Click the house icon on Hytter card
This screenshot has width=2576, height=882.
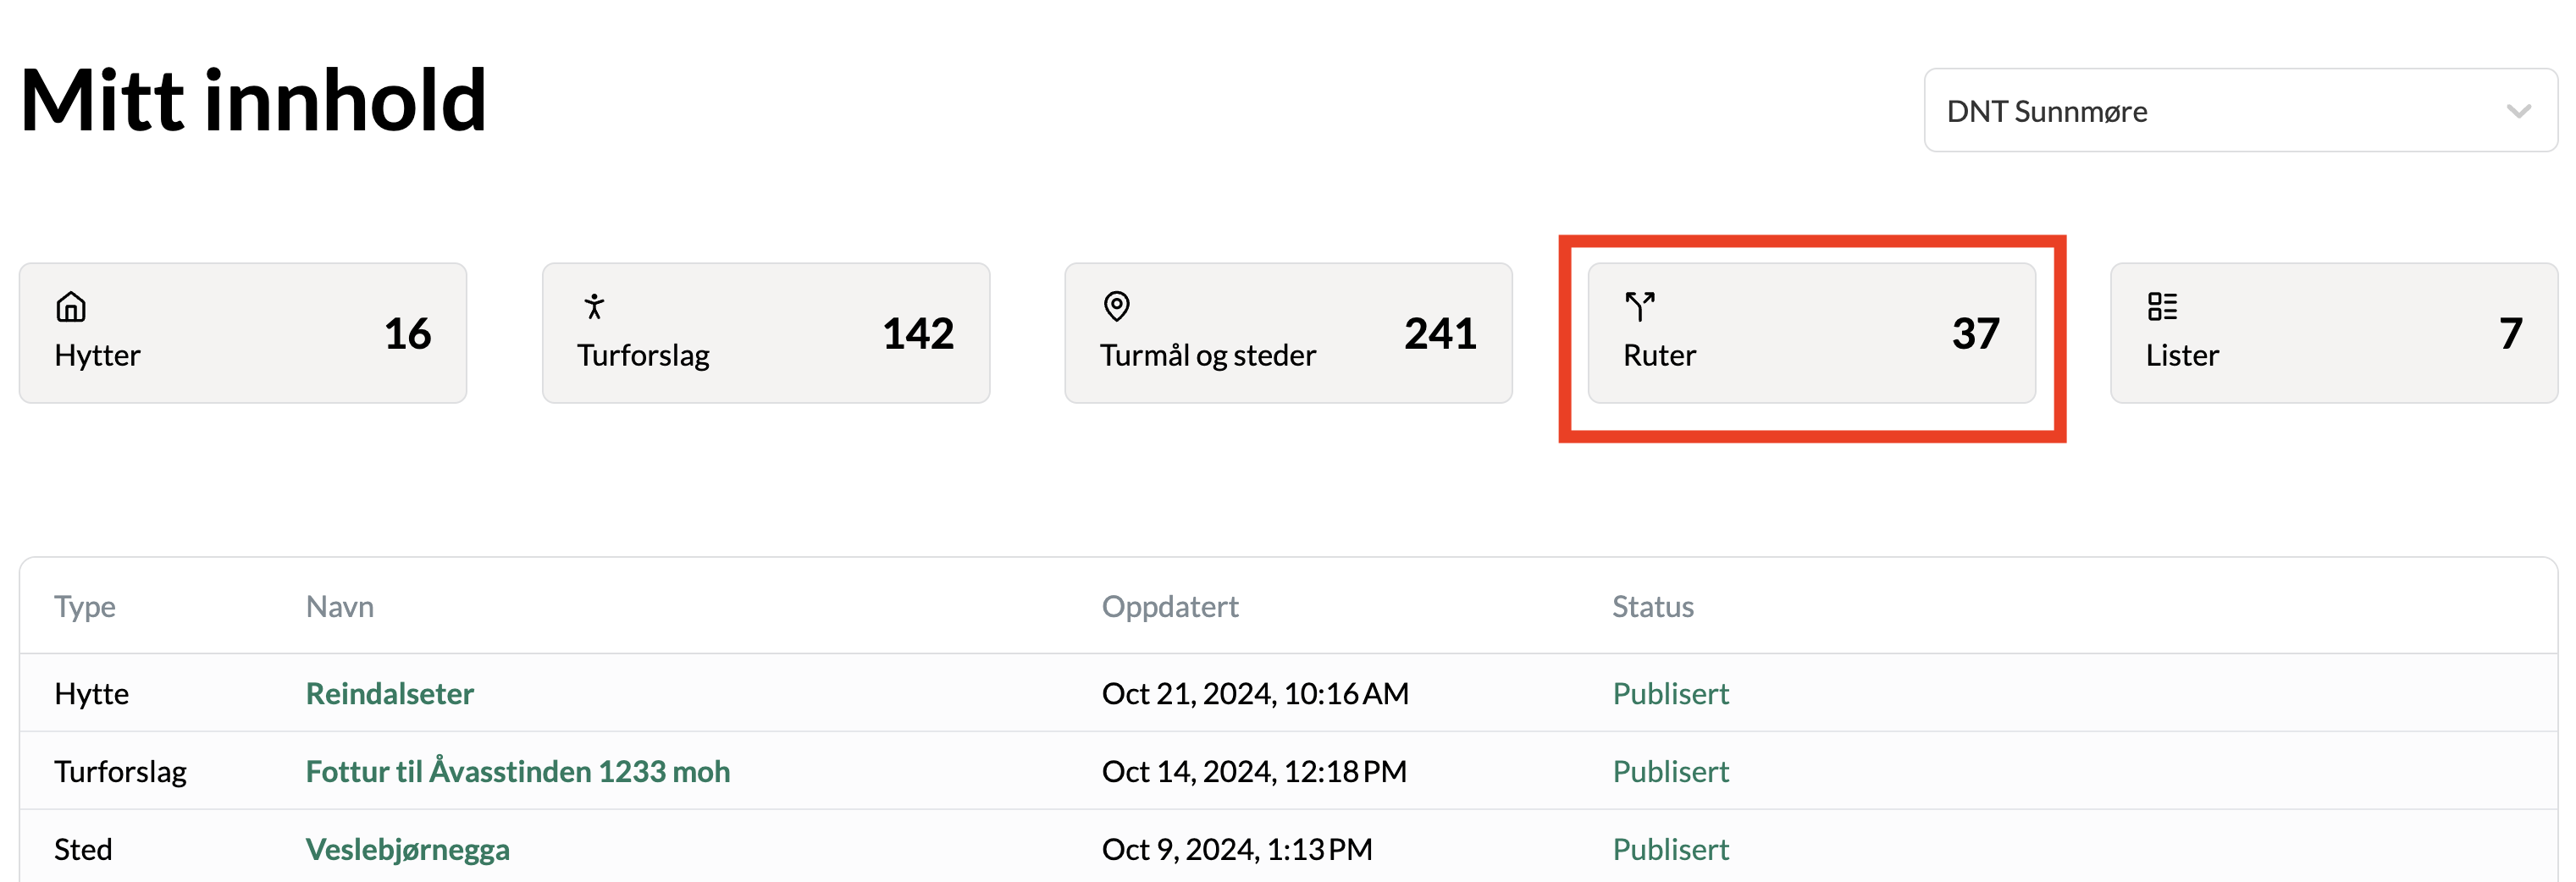(71, 306)
